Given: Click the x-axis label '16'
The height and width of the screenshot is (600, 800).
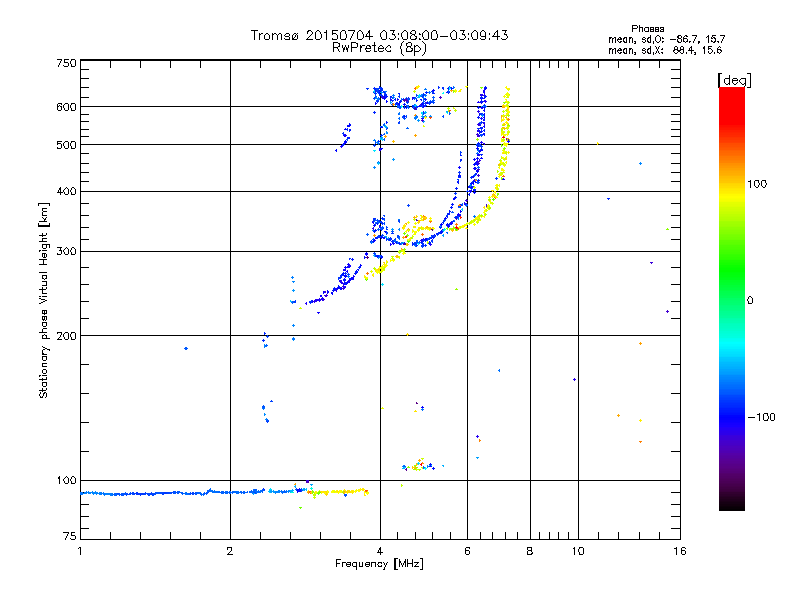Looking at the screenshot, I should pos(680,551).
